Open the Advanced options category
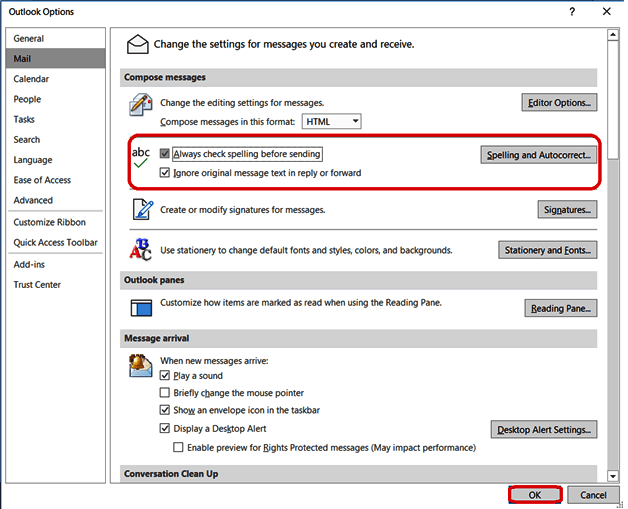Viewport: 628px width, 509px height. pyautogui.click(x=56, y=200)
